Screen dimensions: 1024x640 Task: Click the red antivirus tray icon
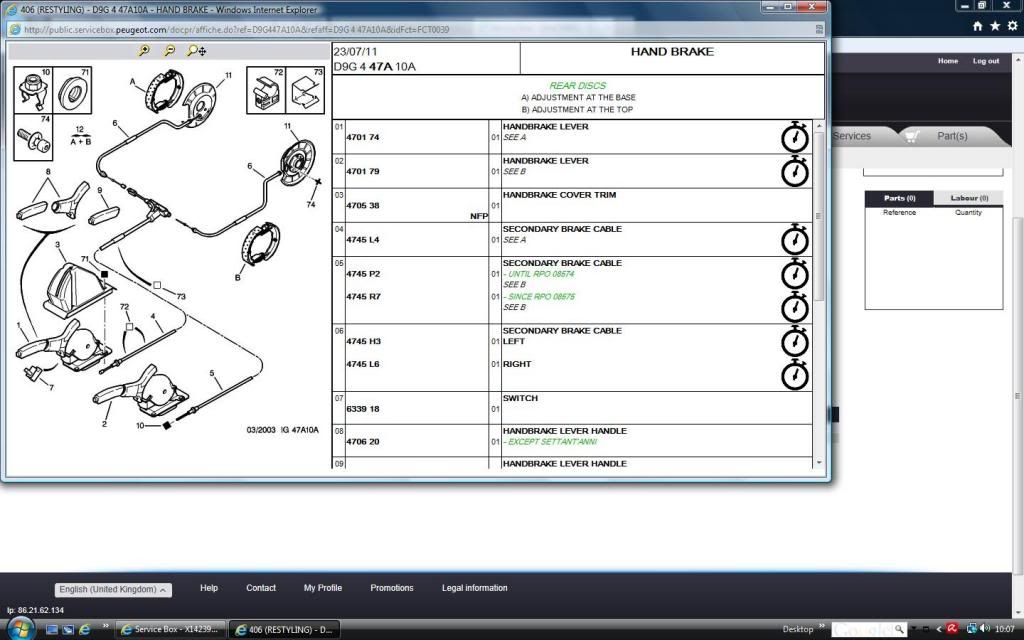pyautogui.click(x=952, y=629)
